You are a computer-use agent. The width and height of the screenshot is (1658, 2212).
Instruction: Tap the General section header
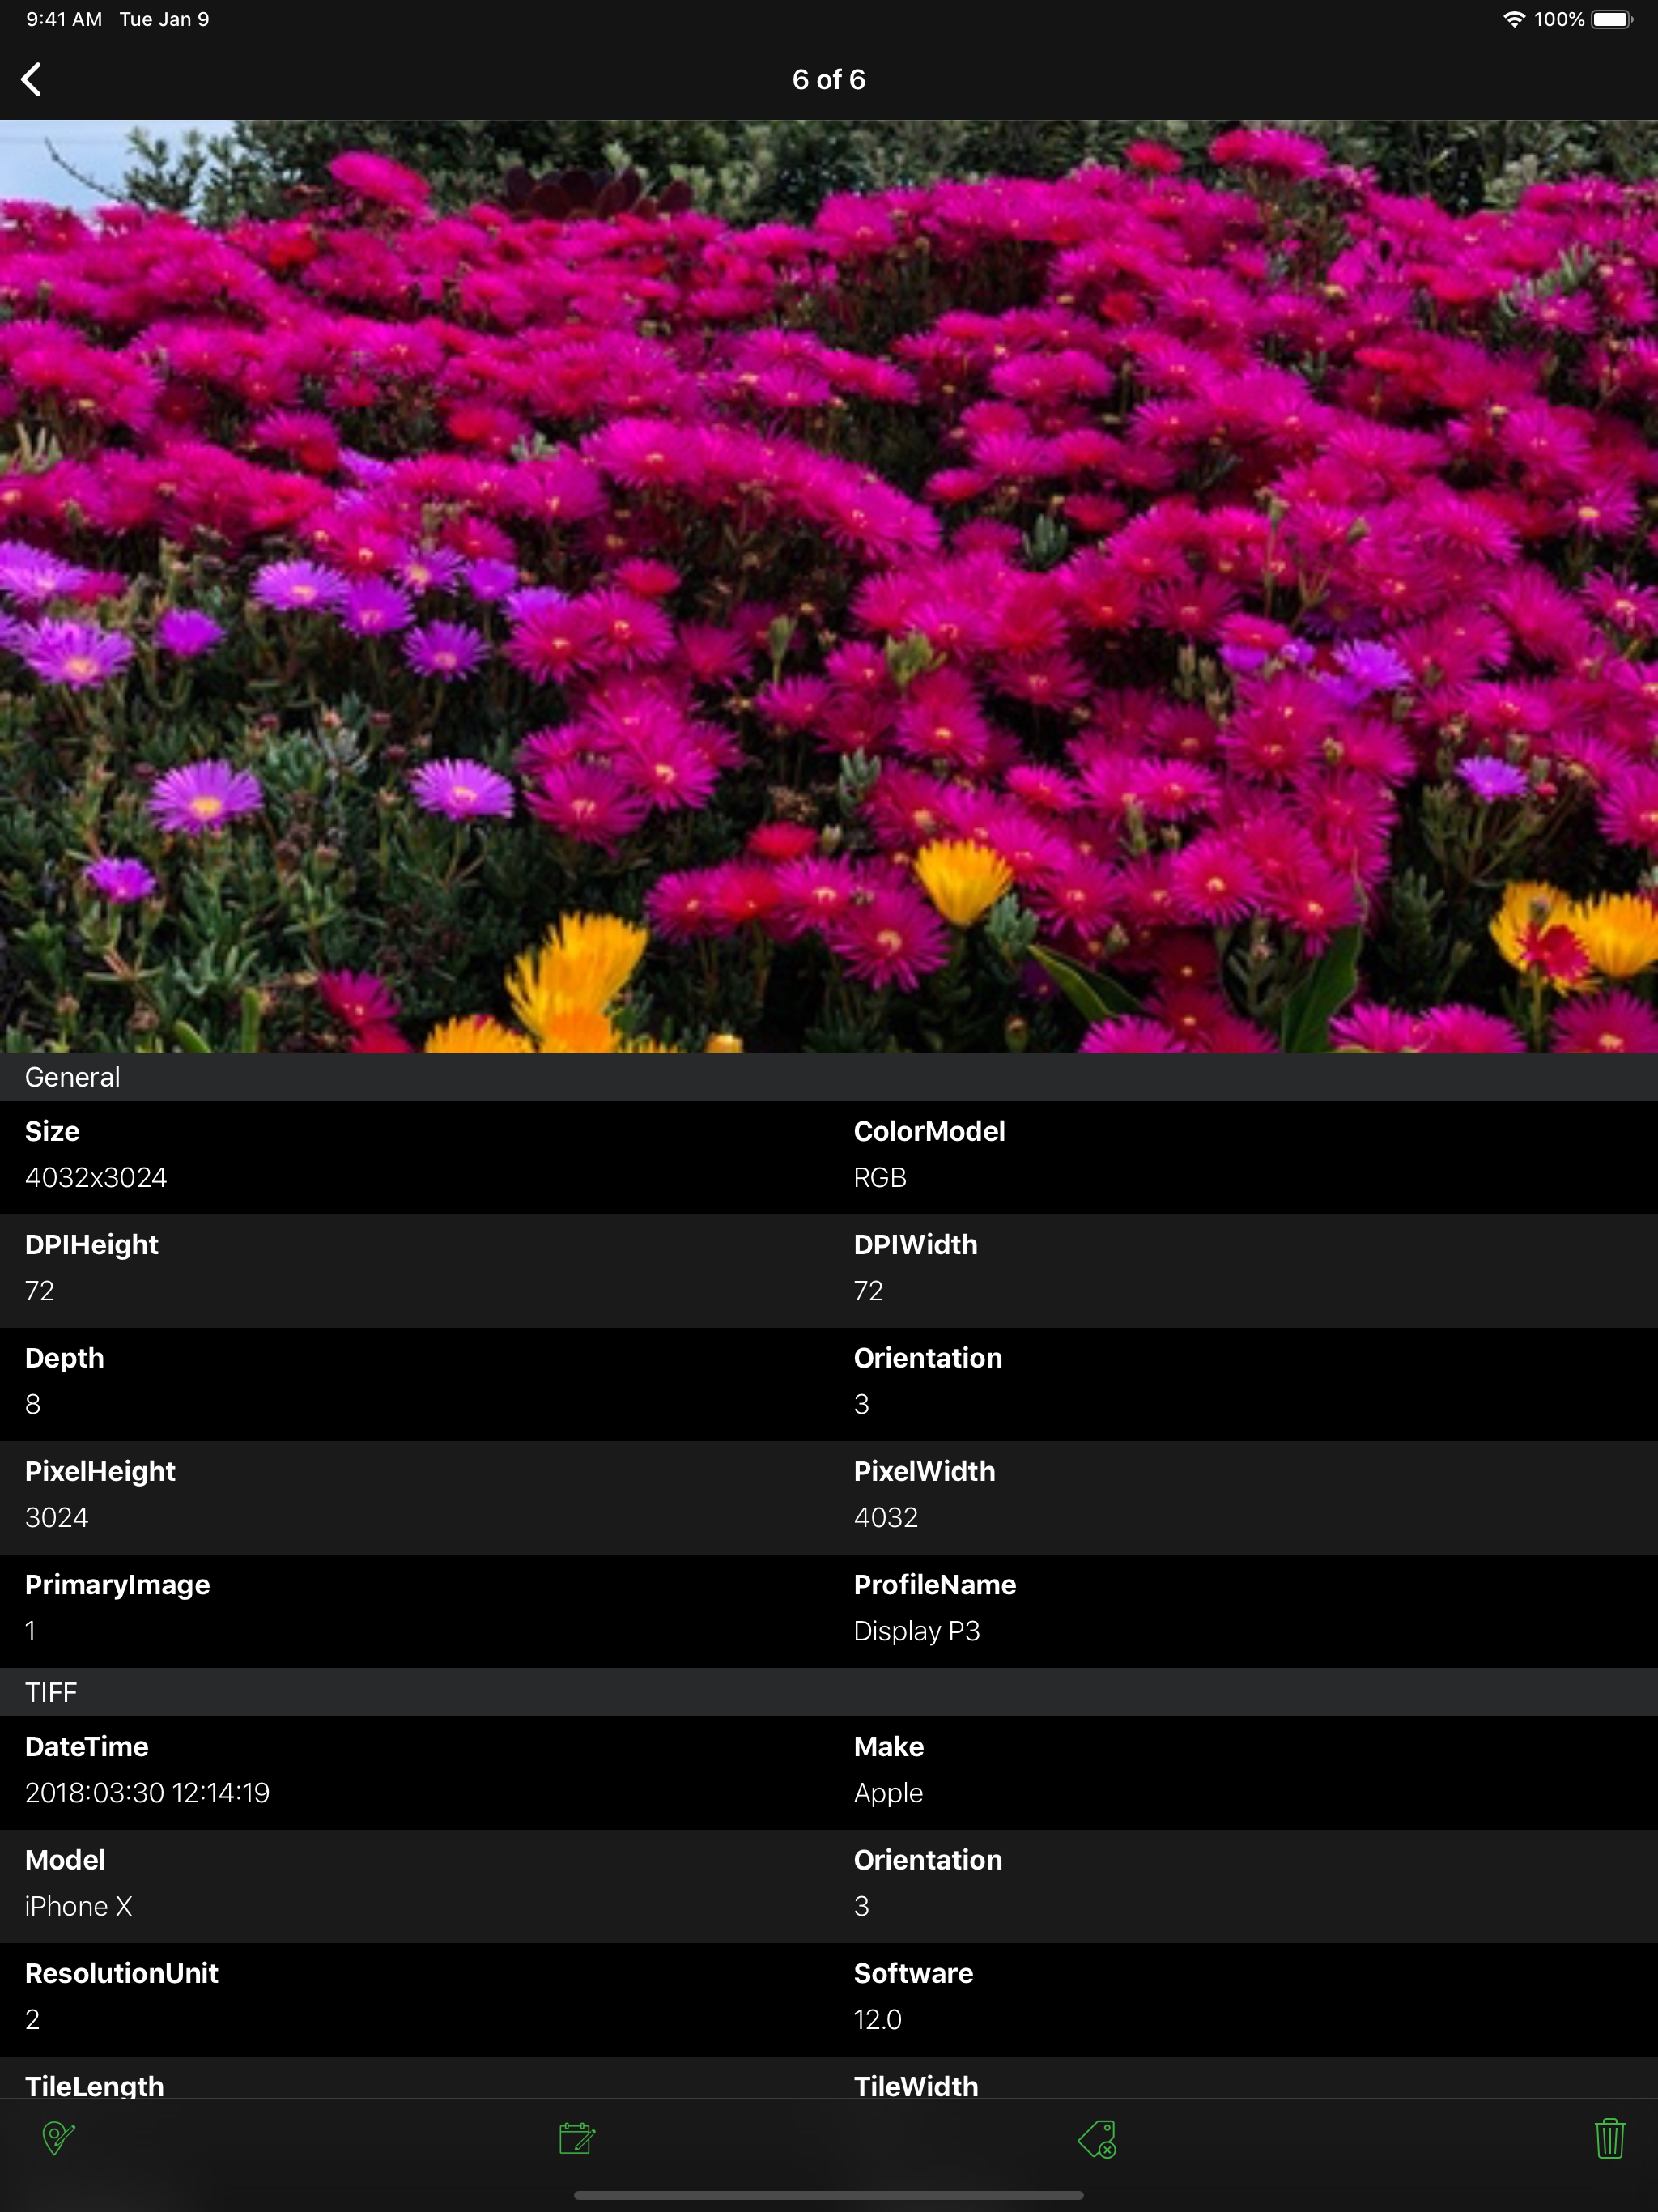pyautogui.click(x=72, y=1077)
